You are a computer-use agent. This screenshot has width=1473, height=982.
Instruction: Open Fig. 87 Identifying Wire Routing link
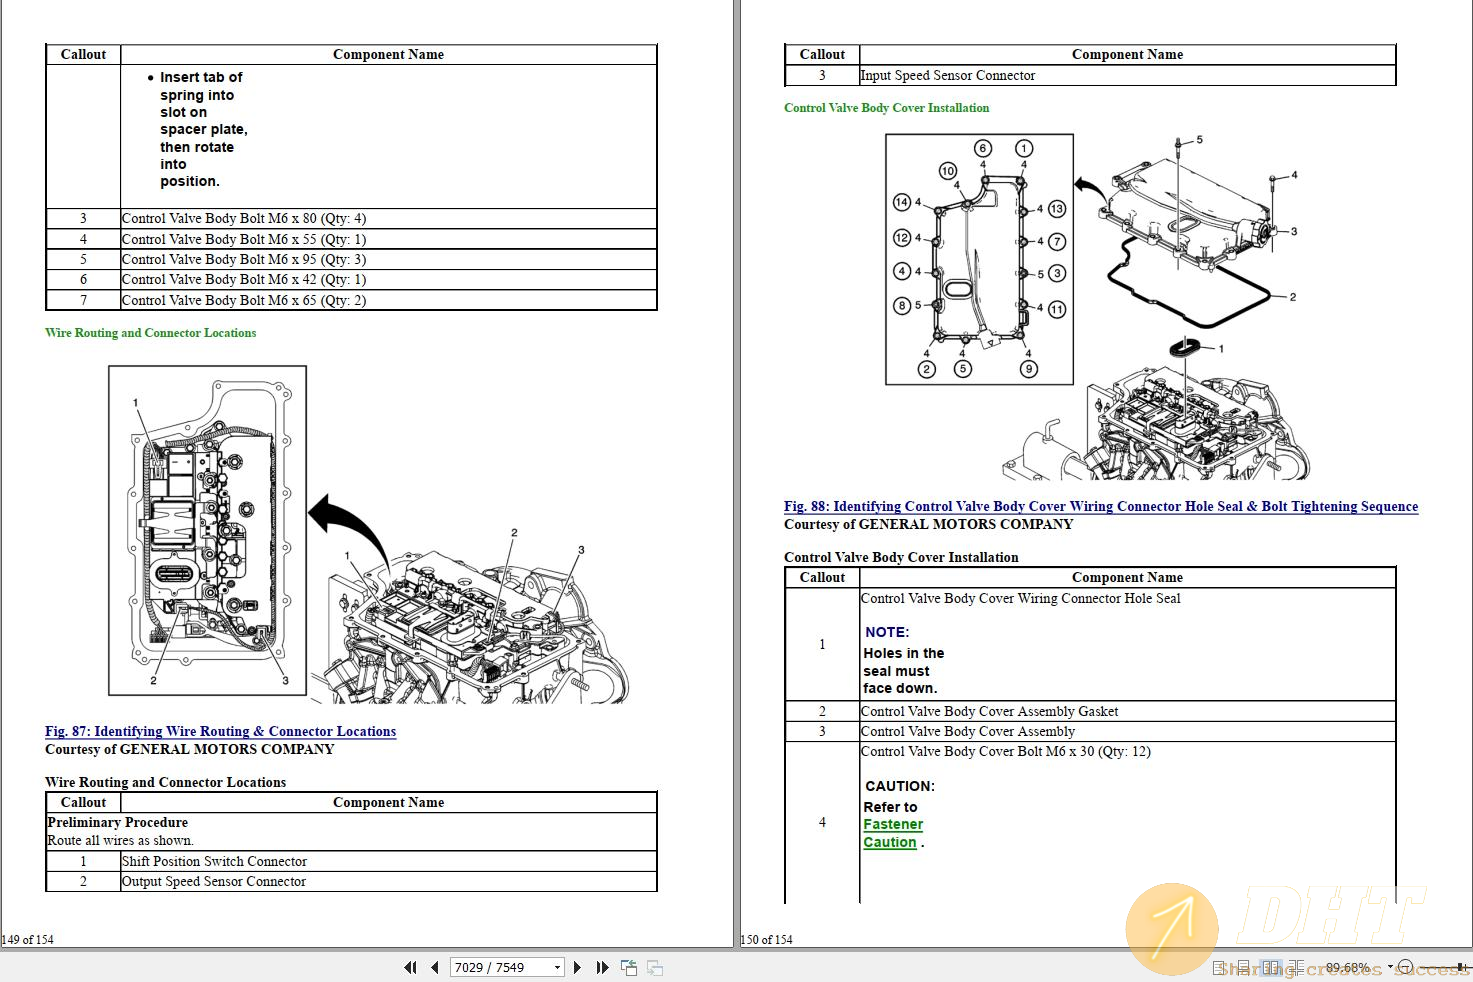pyautogui.click(x=220, y=731)
